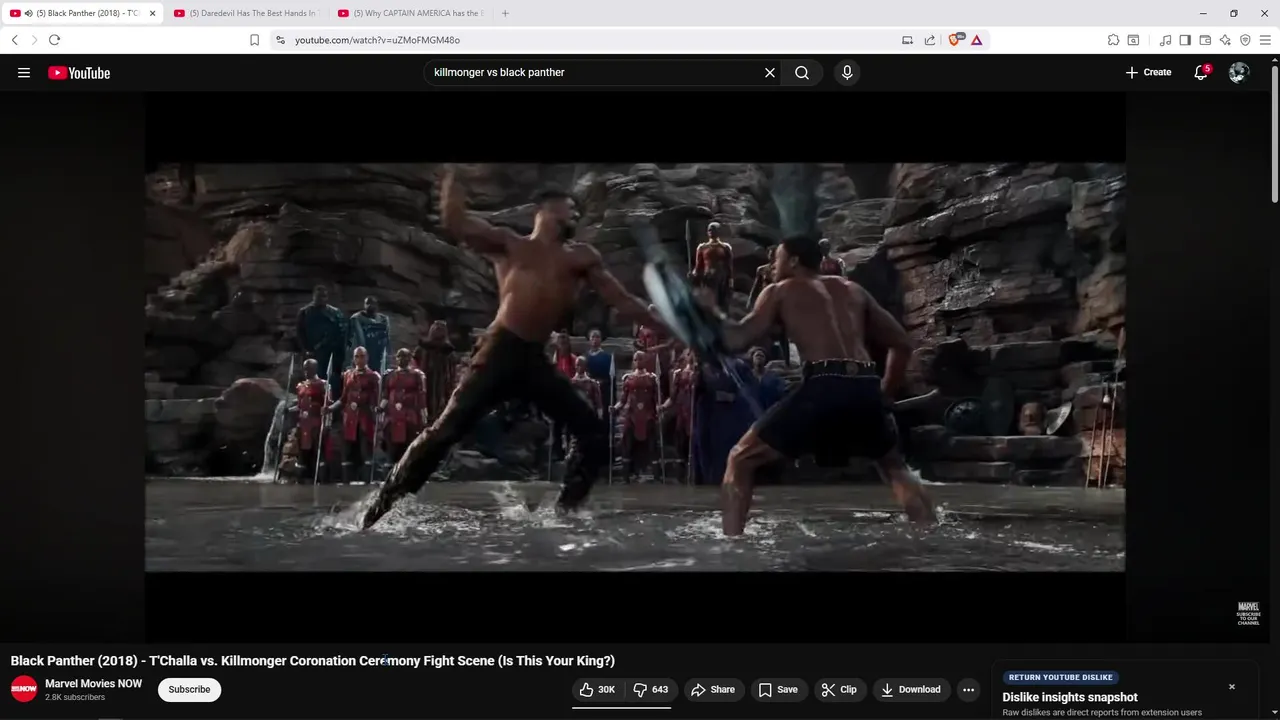
Task: Open media control music note icon
Action: [1165, 40]
